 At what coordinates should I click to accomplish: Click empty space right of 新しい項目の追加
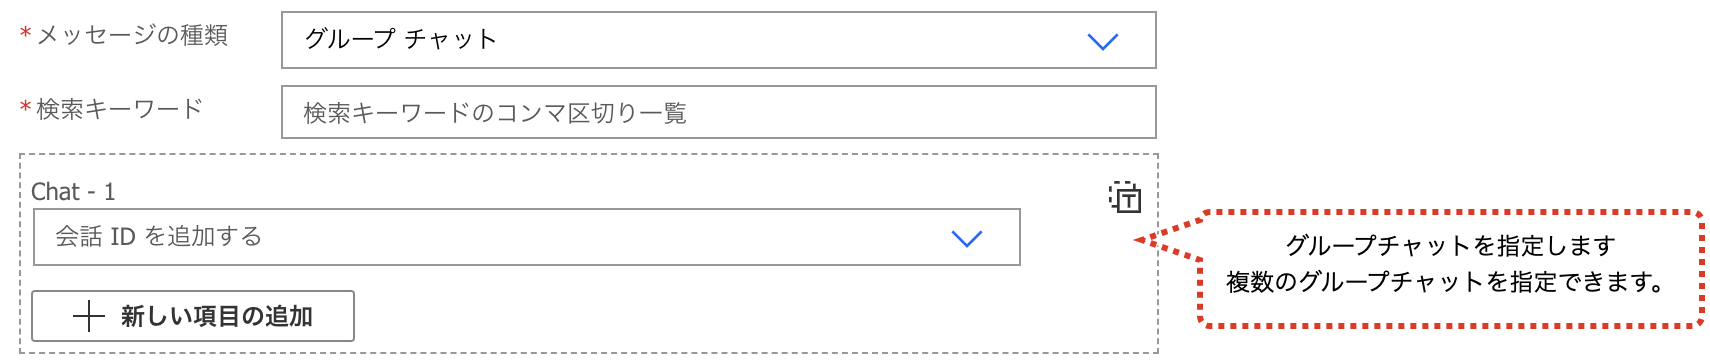coord(750,317)
